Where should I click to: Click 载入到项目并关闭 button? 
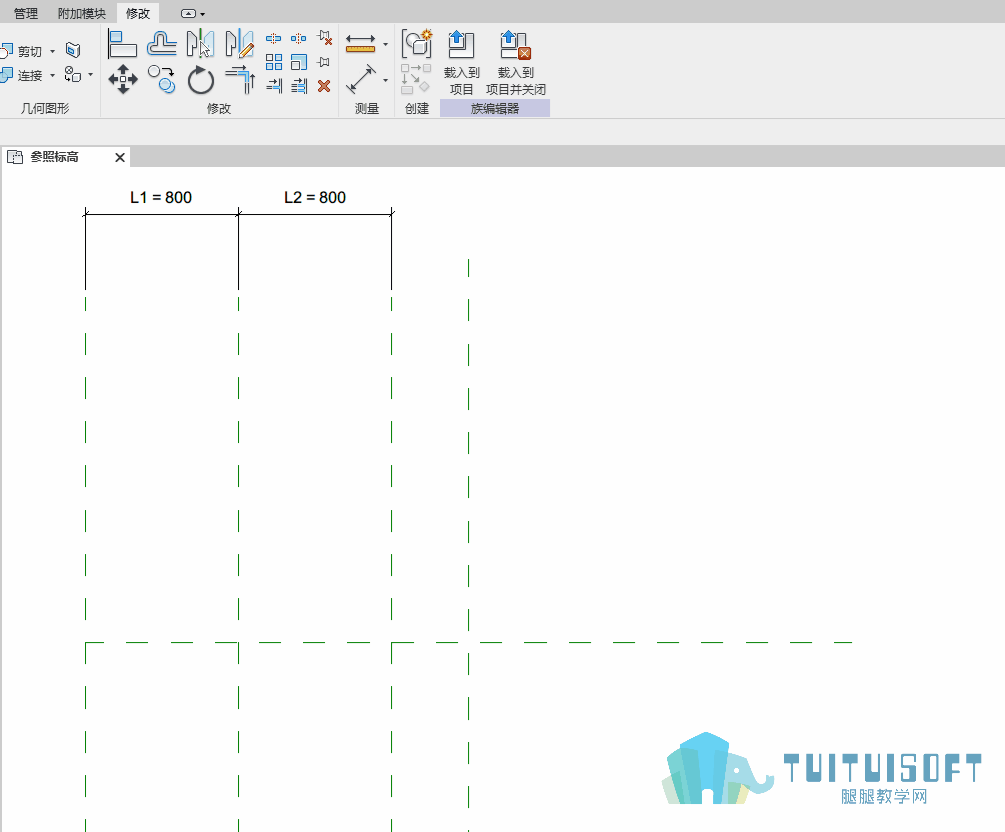(x=516, y=63)
